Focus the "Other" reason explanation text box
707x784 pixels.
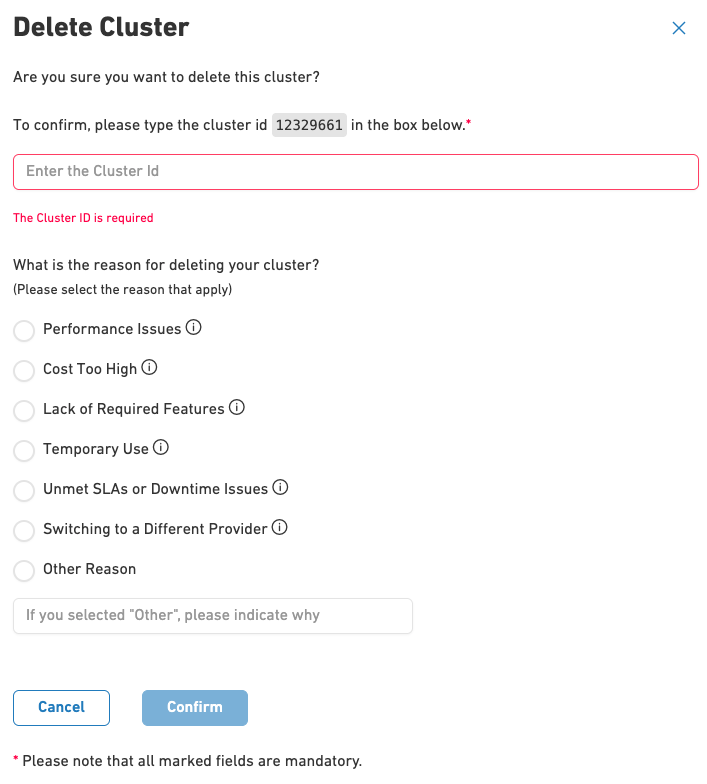212,616
